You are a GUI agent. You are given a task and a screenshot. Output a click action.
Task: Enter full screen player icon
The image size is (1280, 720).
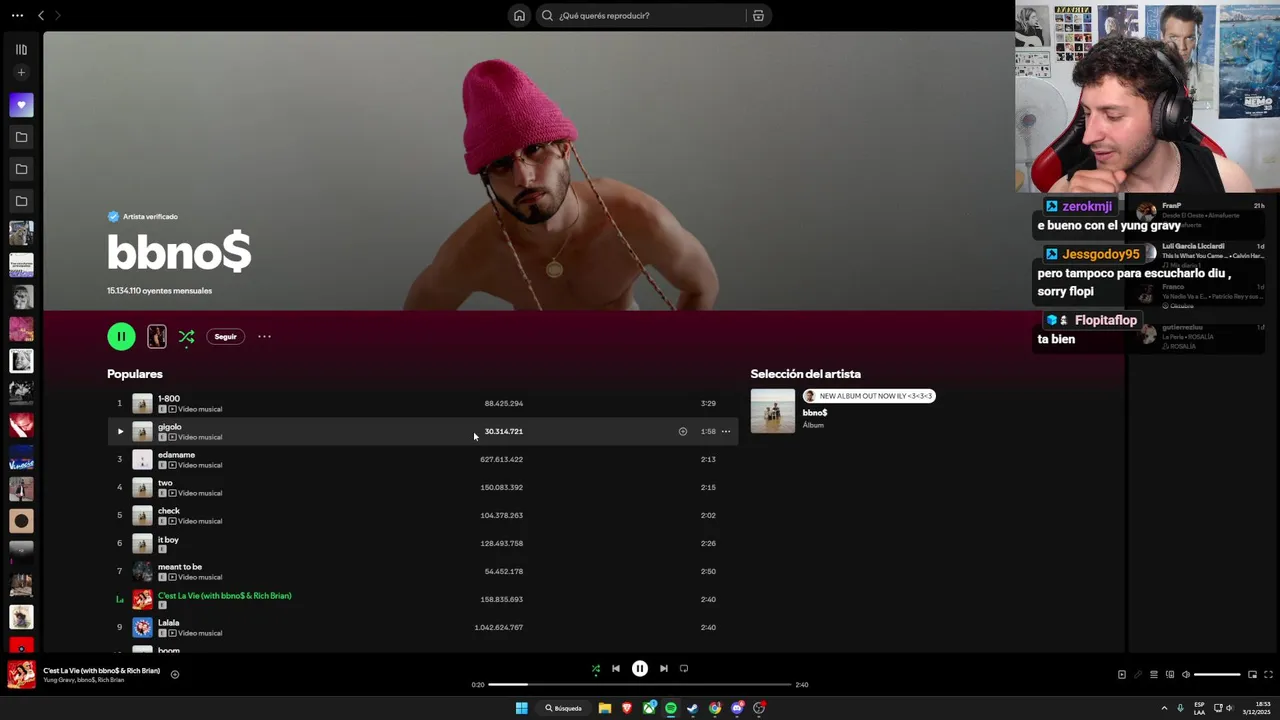[1268, 674]
